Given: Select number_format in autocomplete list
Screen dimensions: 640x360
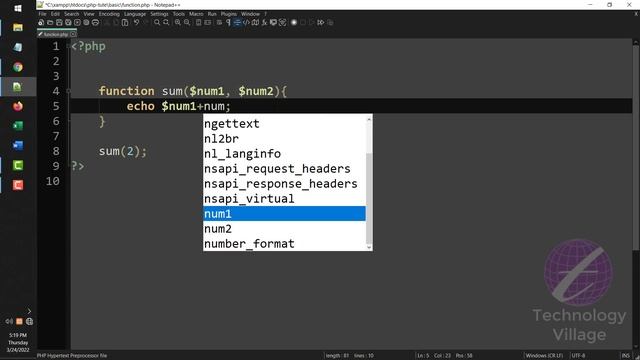Looking at the screenshot, I should (284, 244).
